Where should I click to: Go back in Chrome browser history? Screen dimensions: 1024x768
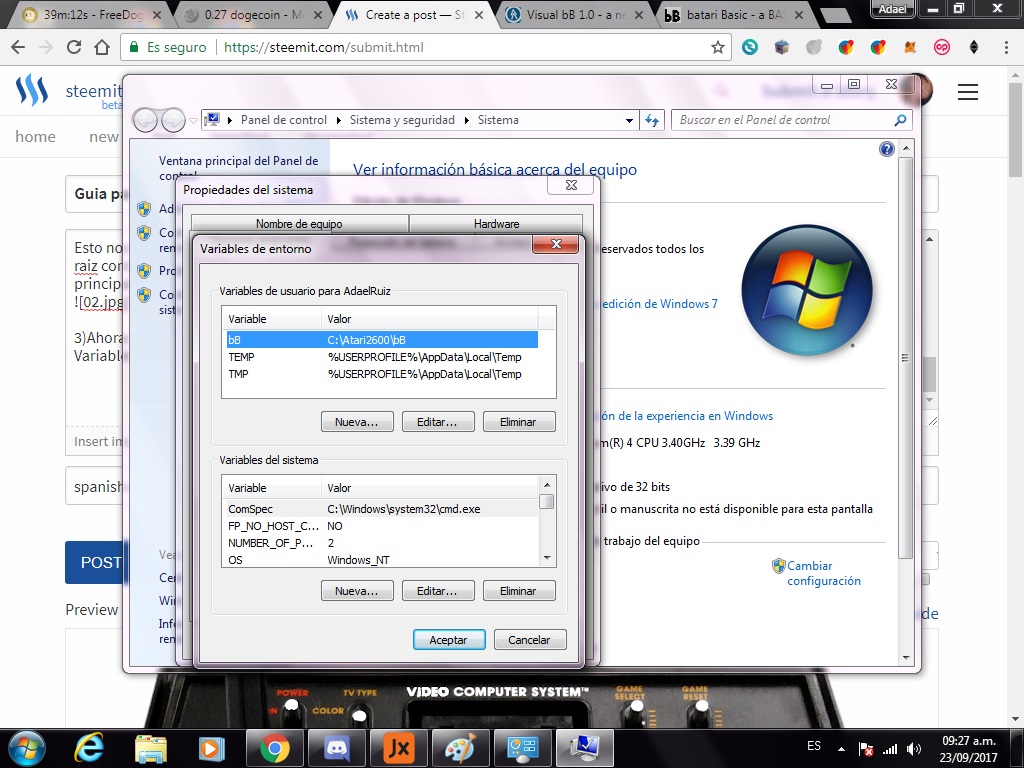coord(18,47)
